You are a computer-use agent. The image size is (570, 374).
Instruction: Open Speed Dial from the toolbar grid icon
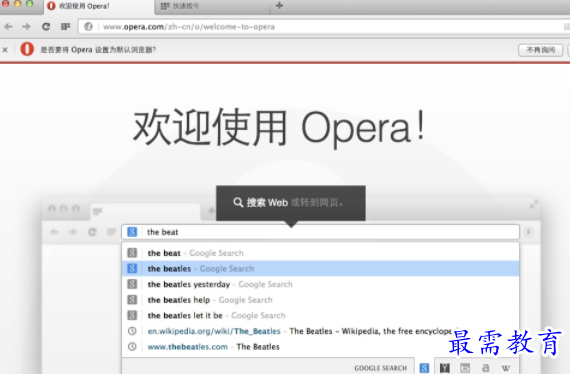point(65,27)
